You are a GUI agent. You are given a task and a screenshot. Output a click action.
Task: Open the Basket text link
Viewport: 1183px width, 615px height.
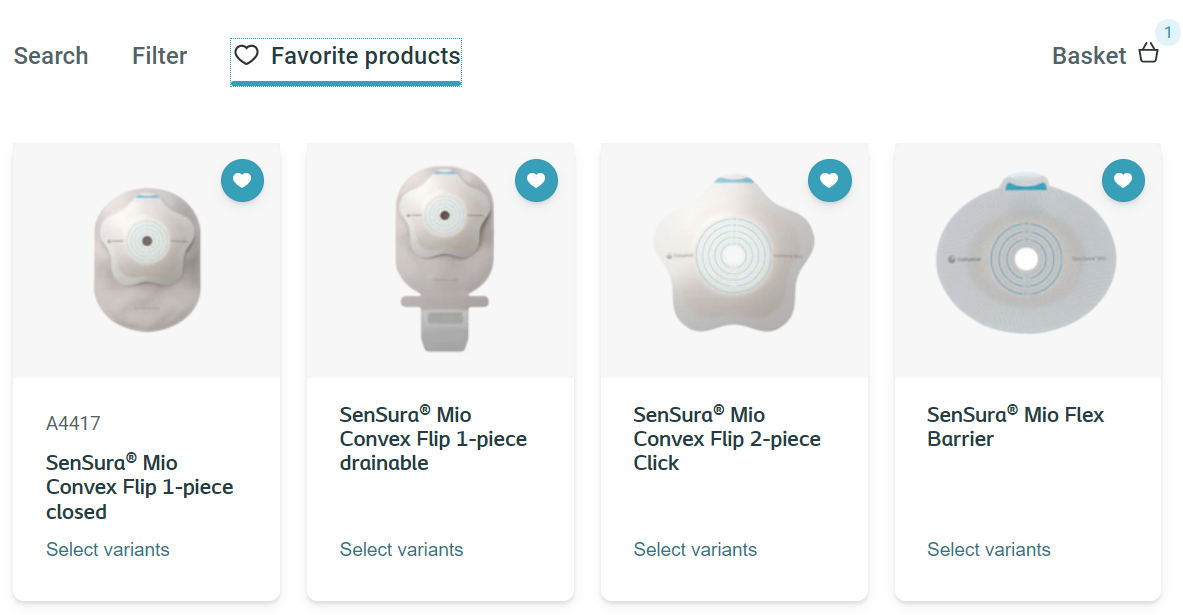click(1089, 56)
